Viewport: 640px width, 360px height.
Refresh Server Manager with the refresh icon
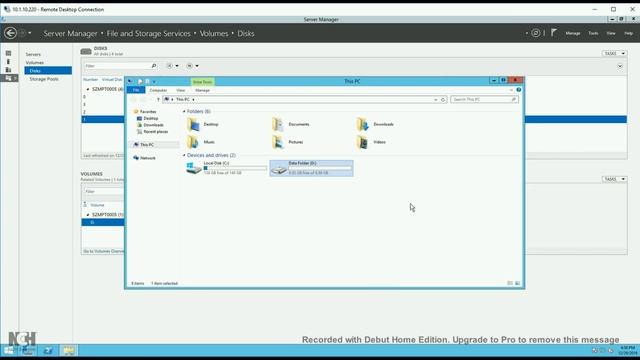point(536,33)
